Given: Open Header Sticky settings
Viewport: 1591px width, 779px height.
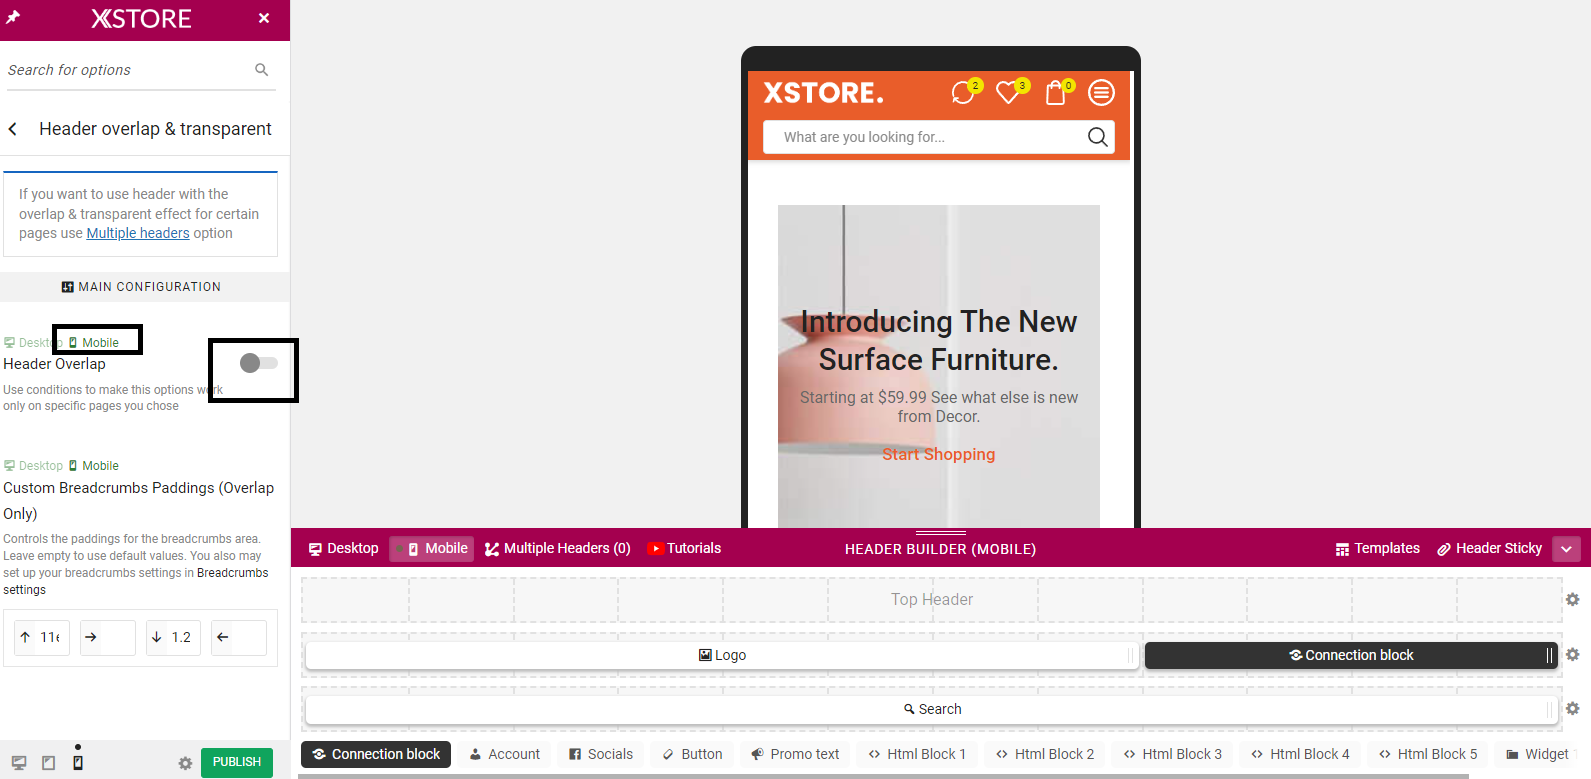Looking at the screenshot, I should click(x=1490, y=548).
